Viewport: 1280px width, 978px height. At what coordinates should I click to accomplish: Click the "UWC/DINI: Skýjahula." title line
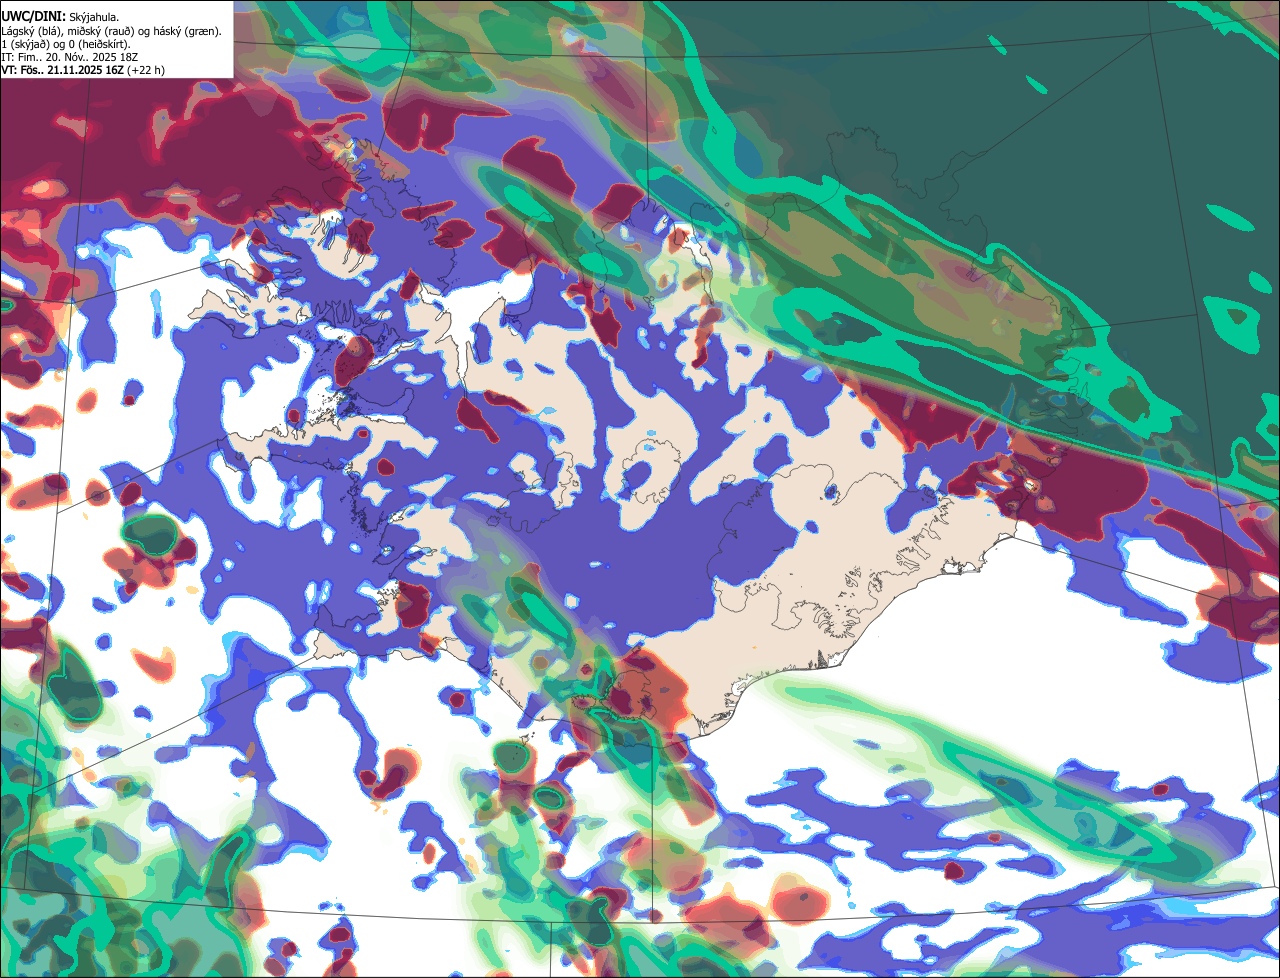click(x=60, y=17)
